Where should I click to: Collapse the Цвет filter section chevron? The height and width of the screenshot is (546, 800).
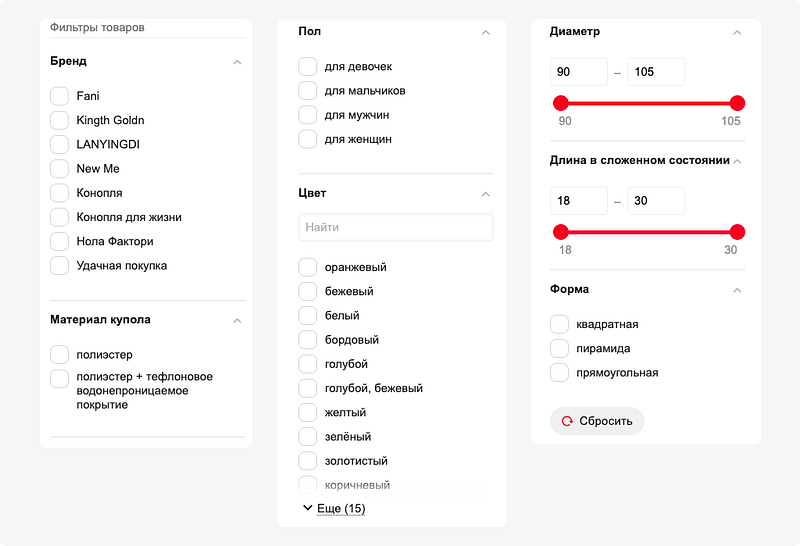(486, 194)
